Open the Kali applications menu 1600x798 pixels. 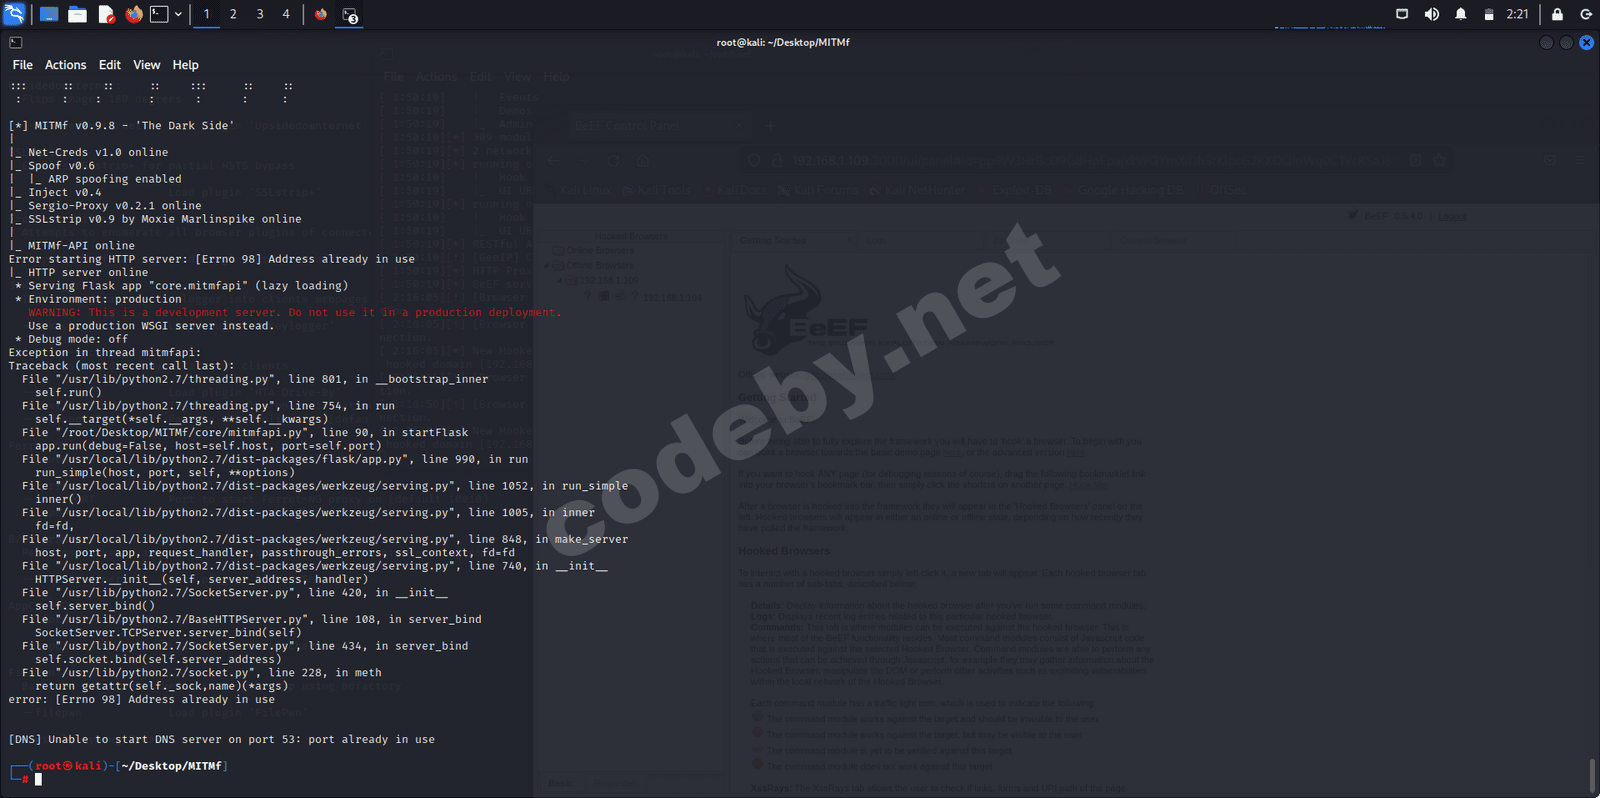[x=14, y=14]
